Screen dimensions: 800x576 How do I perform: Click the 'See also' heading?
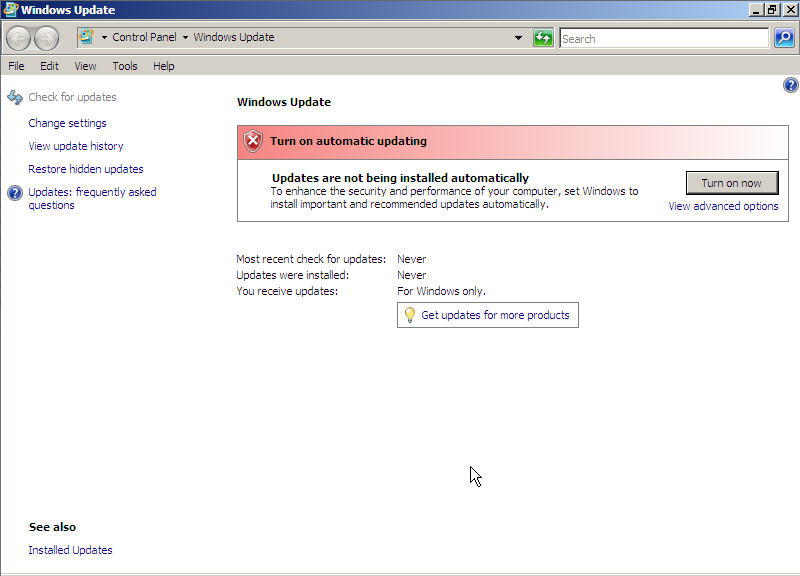53,527
